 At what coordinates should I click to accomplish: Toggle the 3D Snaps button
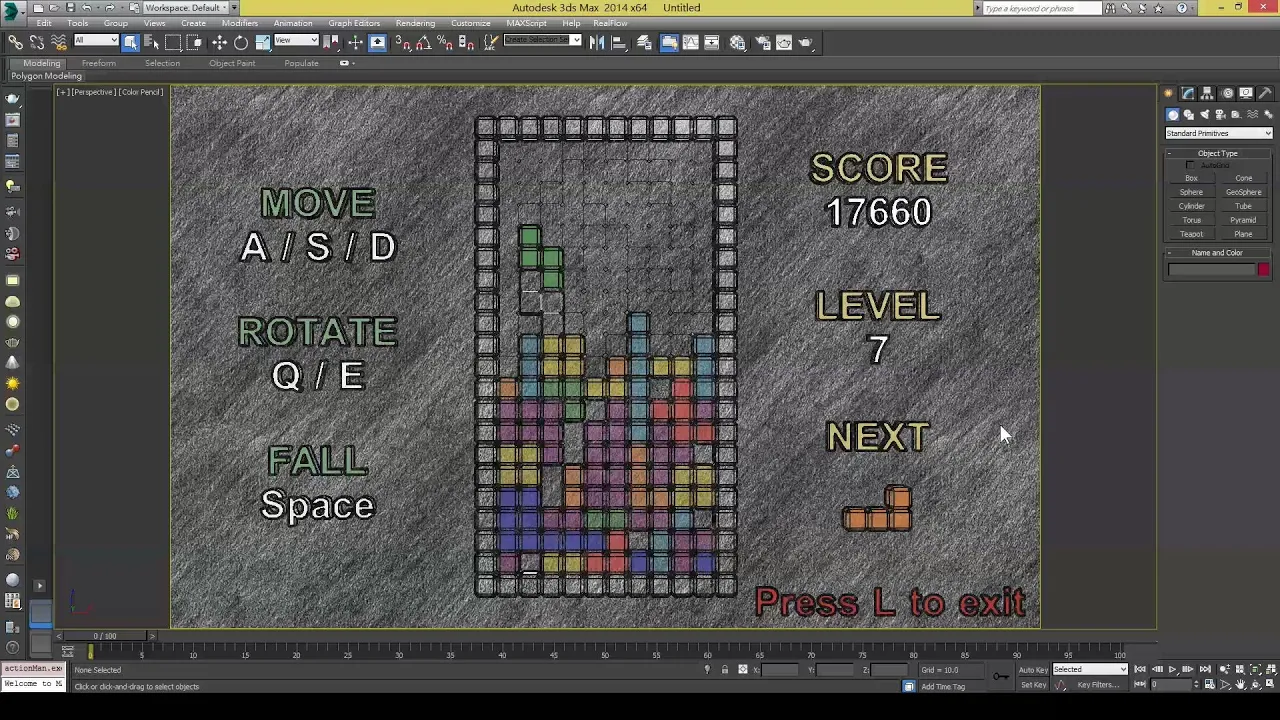(402, 42)
